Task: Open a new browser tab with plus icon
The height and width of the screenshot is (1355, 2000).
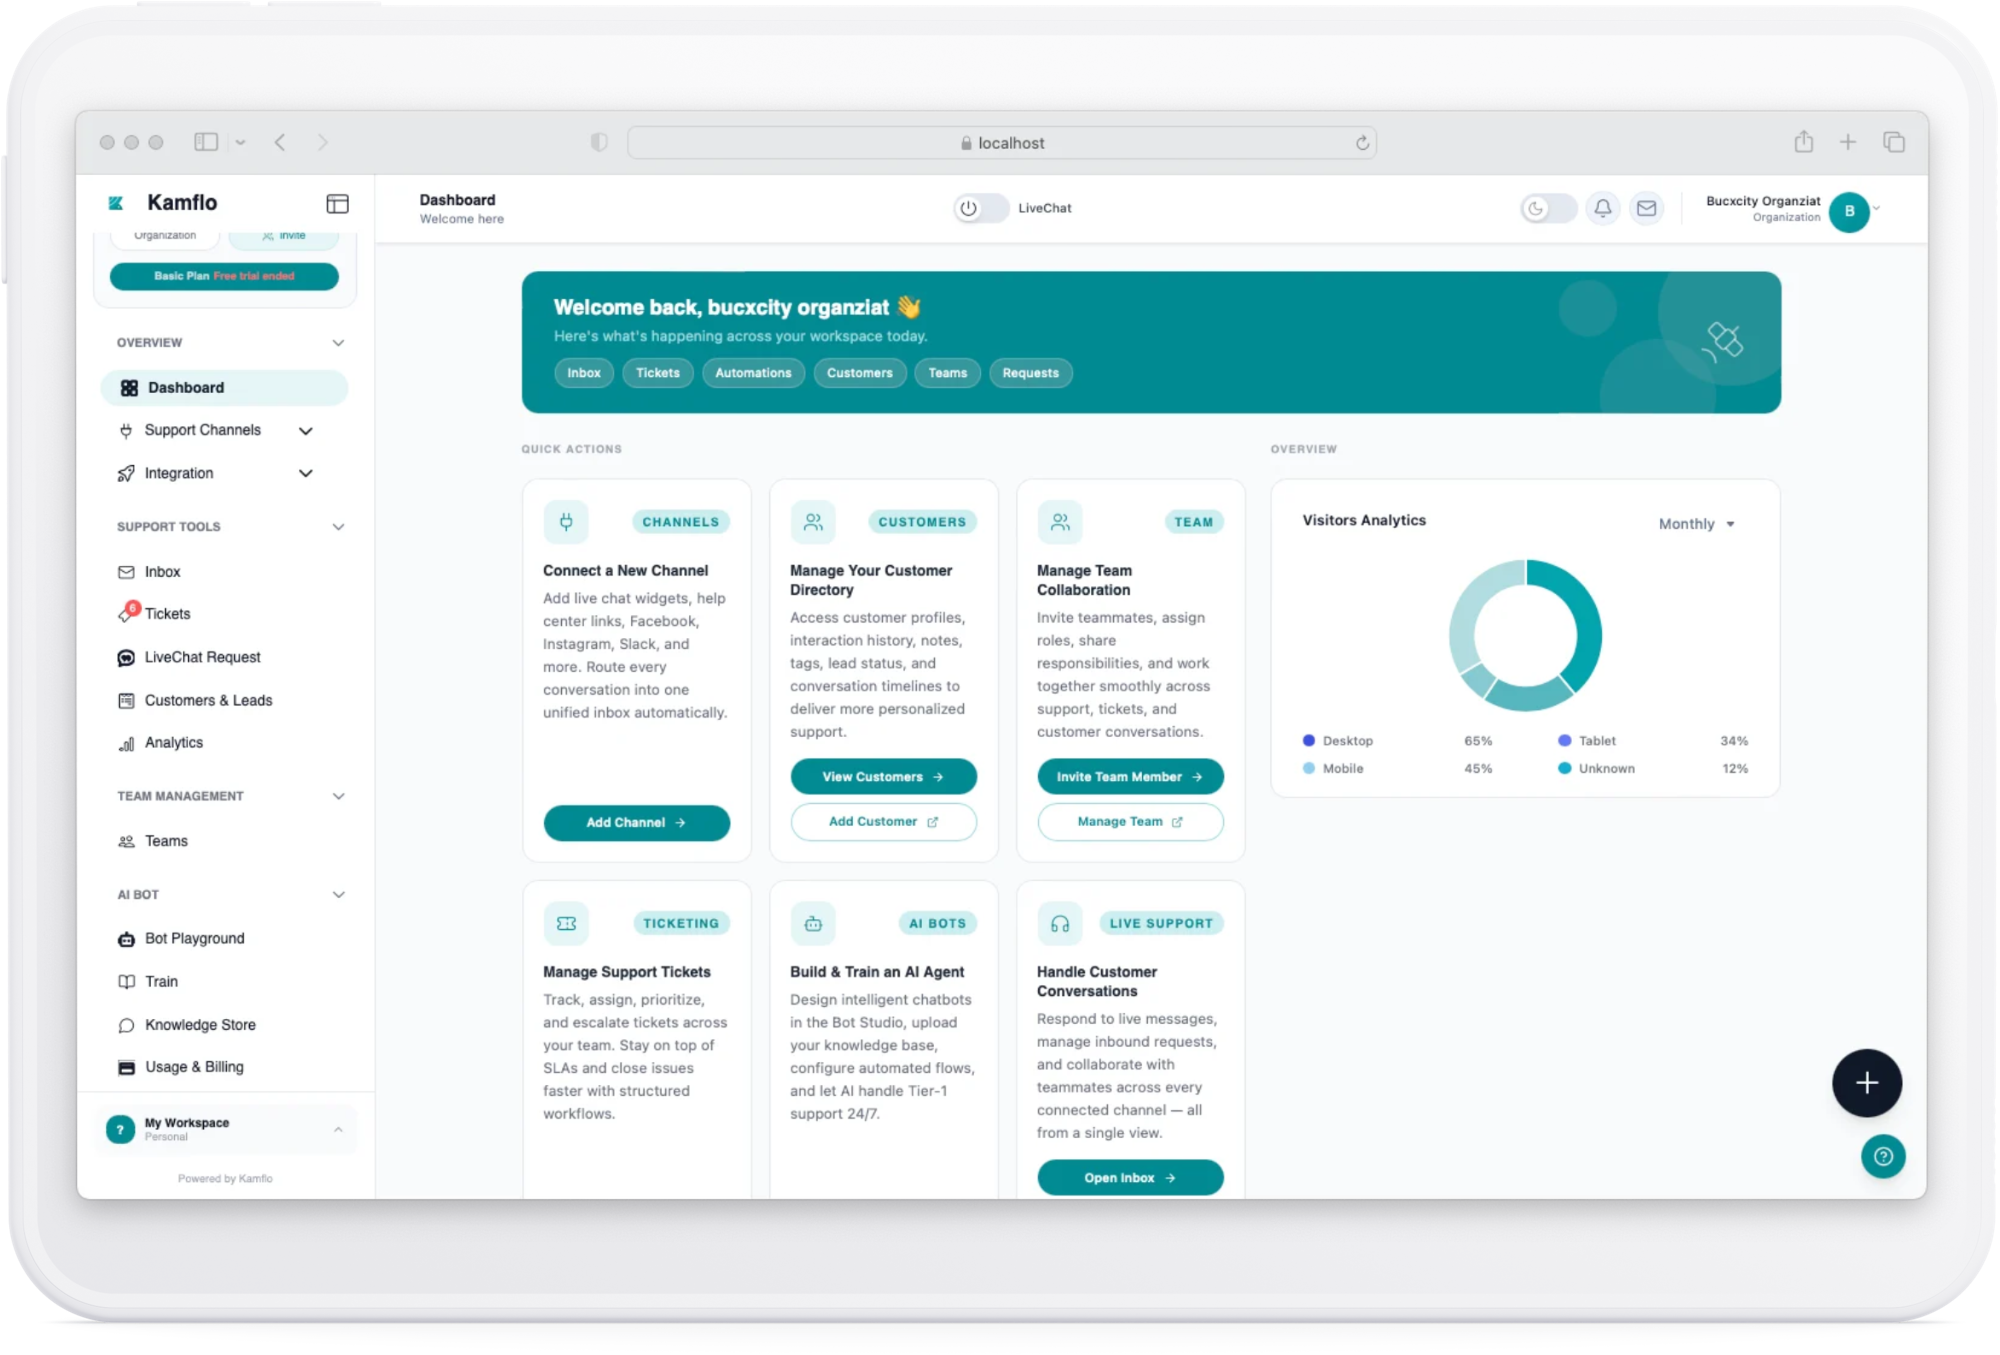Action: tap(1848, 142)
